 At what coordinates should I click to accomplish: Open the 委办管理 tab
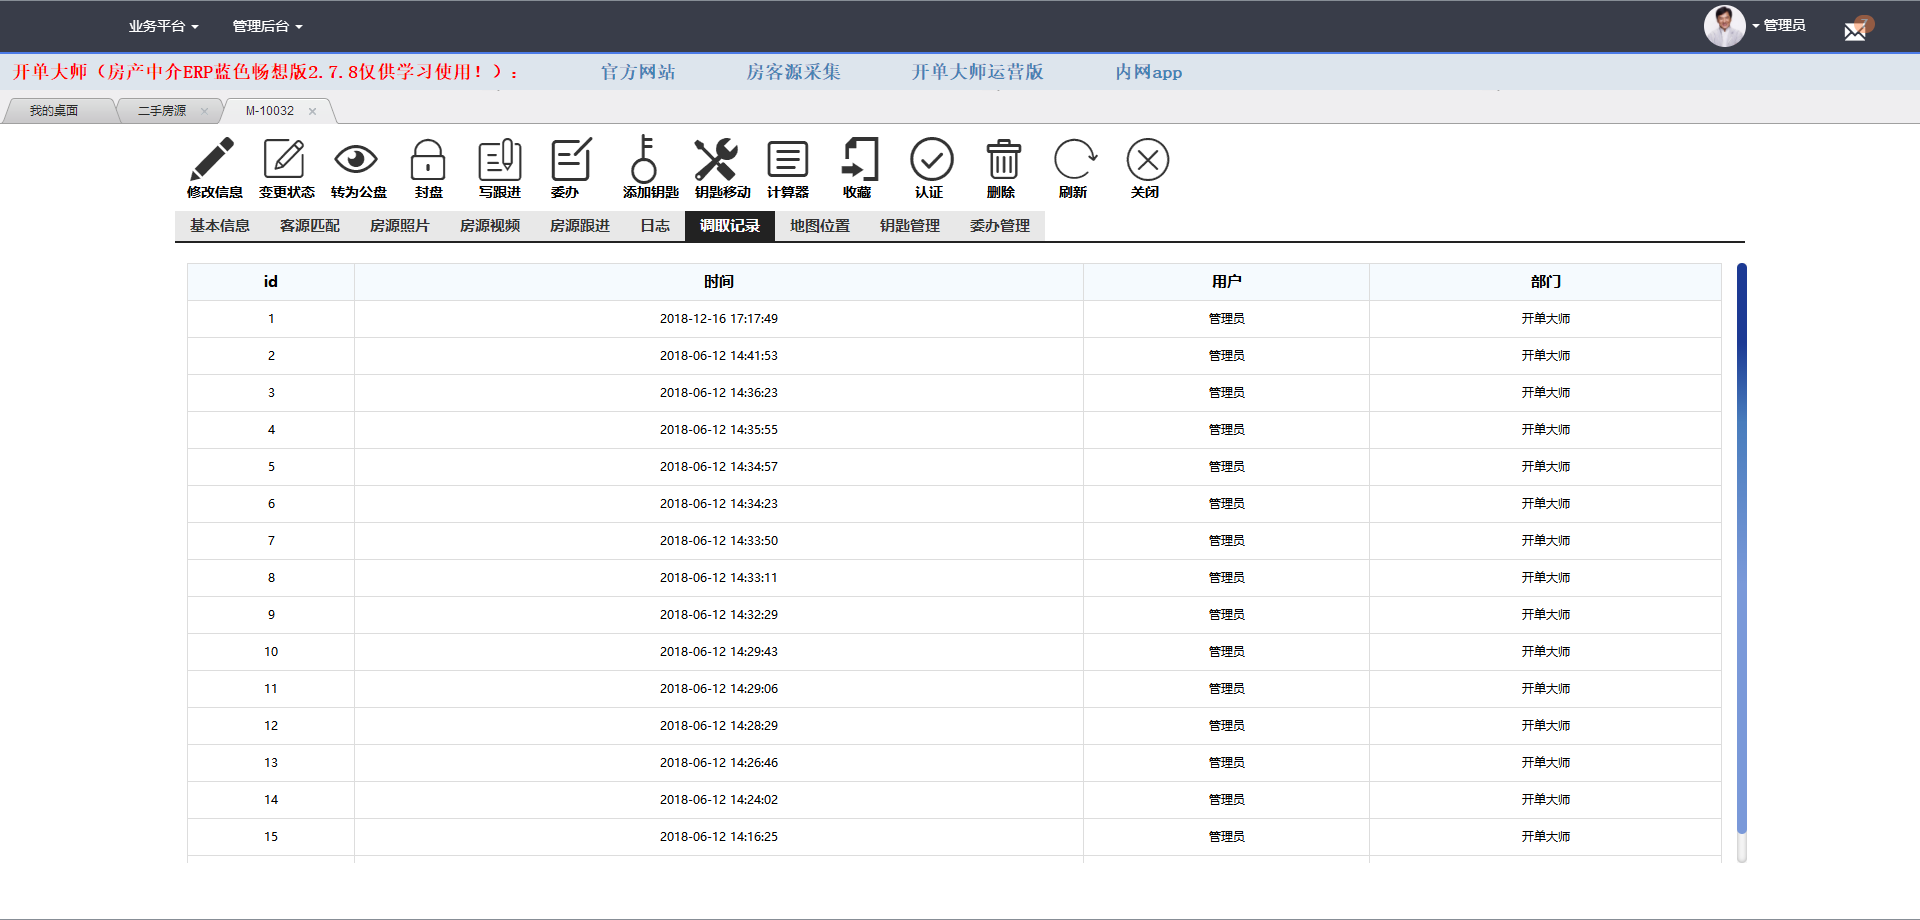(x=1000, y=226)
